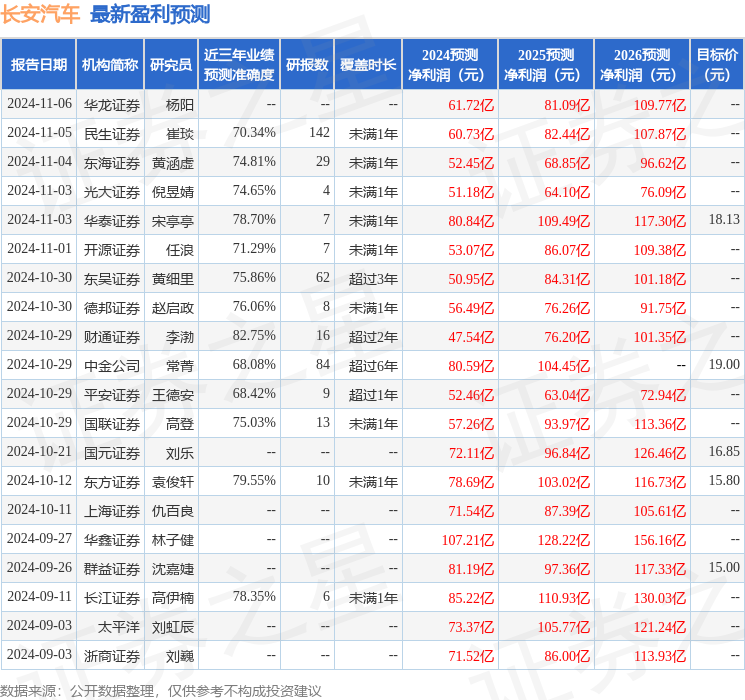
Task: Click the date 2024-11-04
Action: click(x=39, y=162)
